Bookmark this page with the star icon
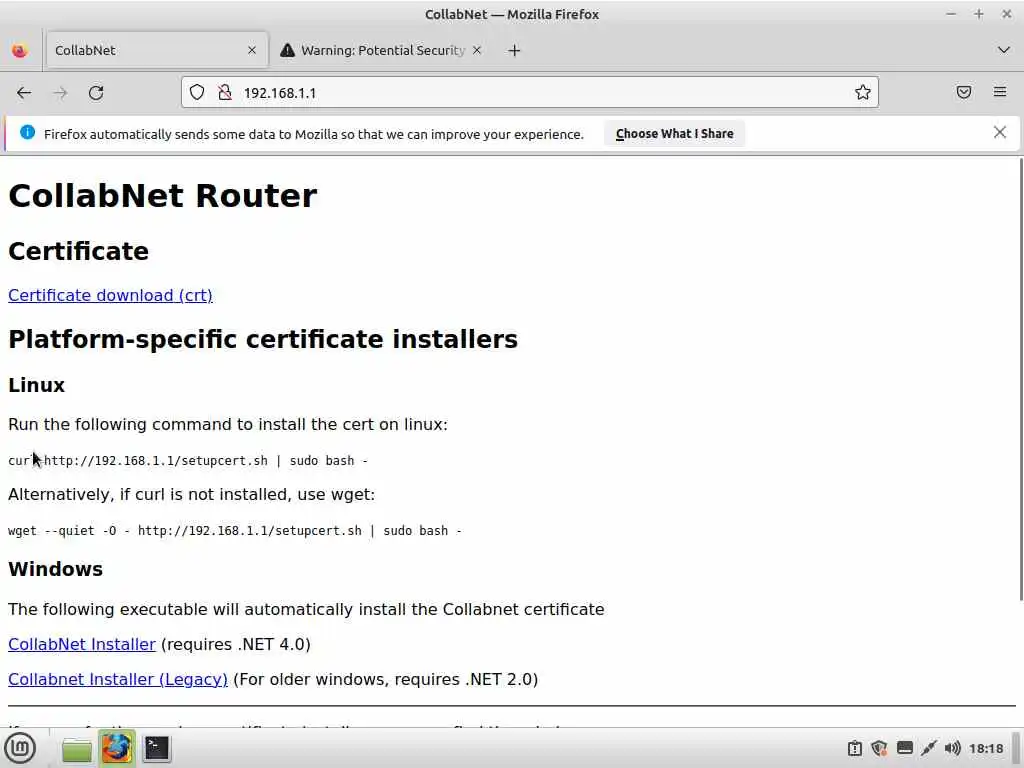 coord(863,92)
